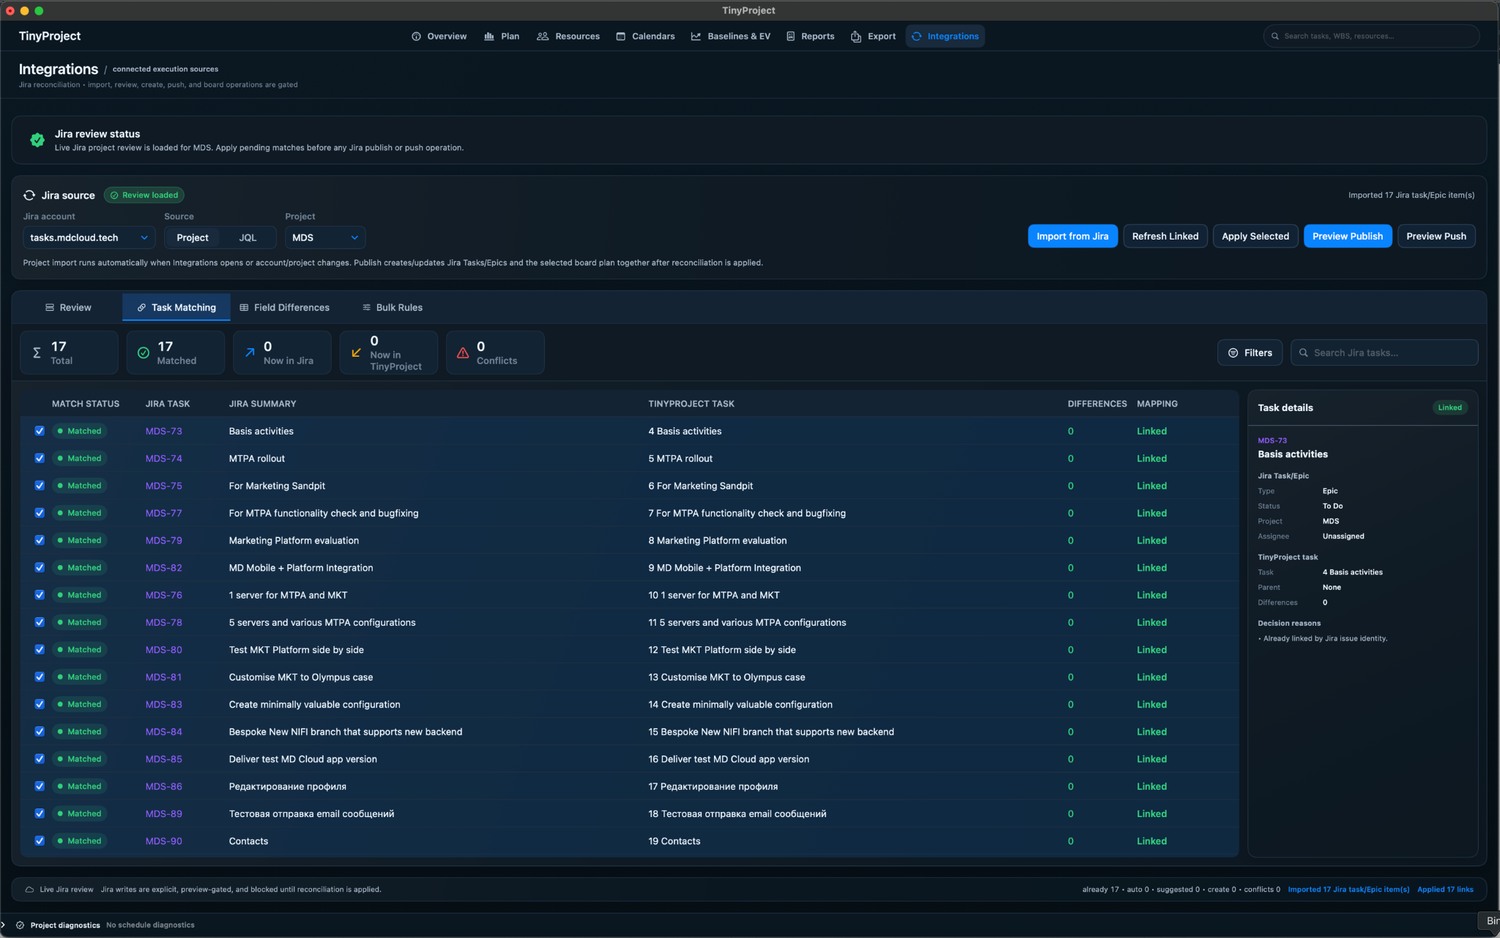Click the top search bar magnifier icon
1500x938 pixels.
[1275, 36]
